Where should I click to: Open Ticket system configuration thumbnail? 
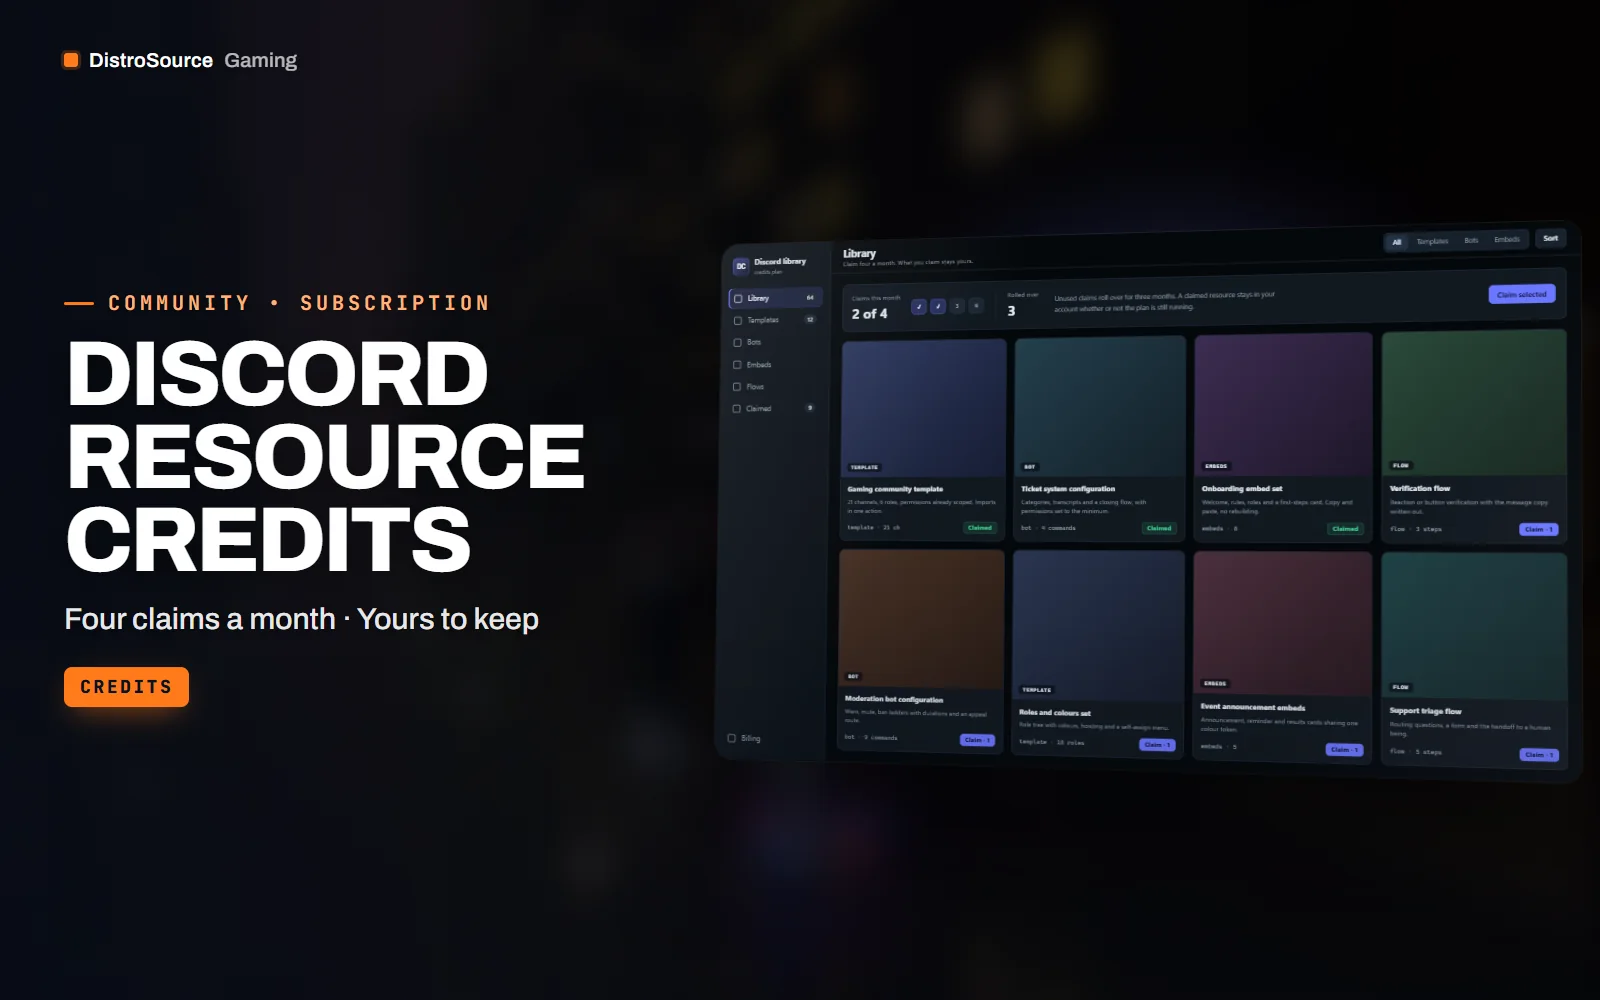tap(1100, 406)
